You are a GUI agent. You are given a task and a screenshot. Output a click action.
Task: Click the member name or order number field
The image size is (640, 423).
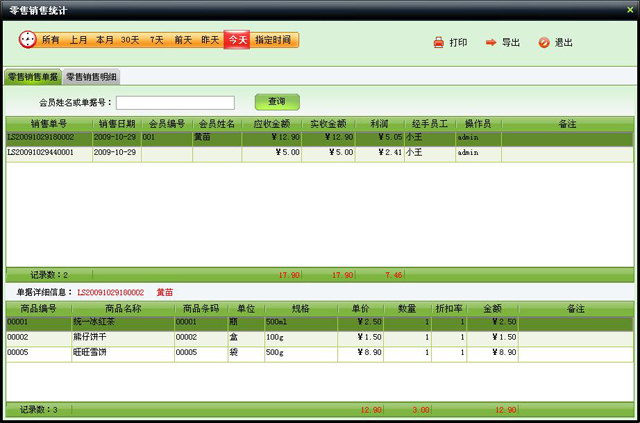click(x=175, y=102)
